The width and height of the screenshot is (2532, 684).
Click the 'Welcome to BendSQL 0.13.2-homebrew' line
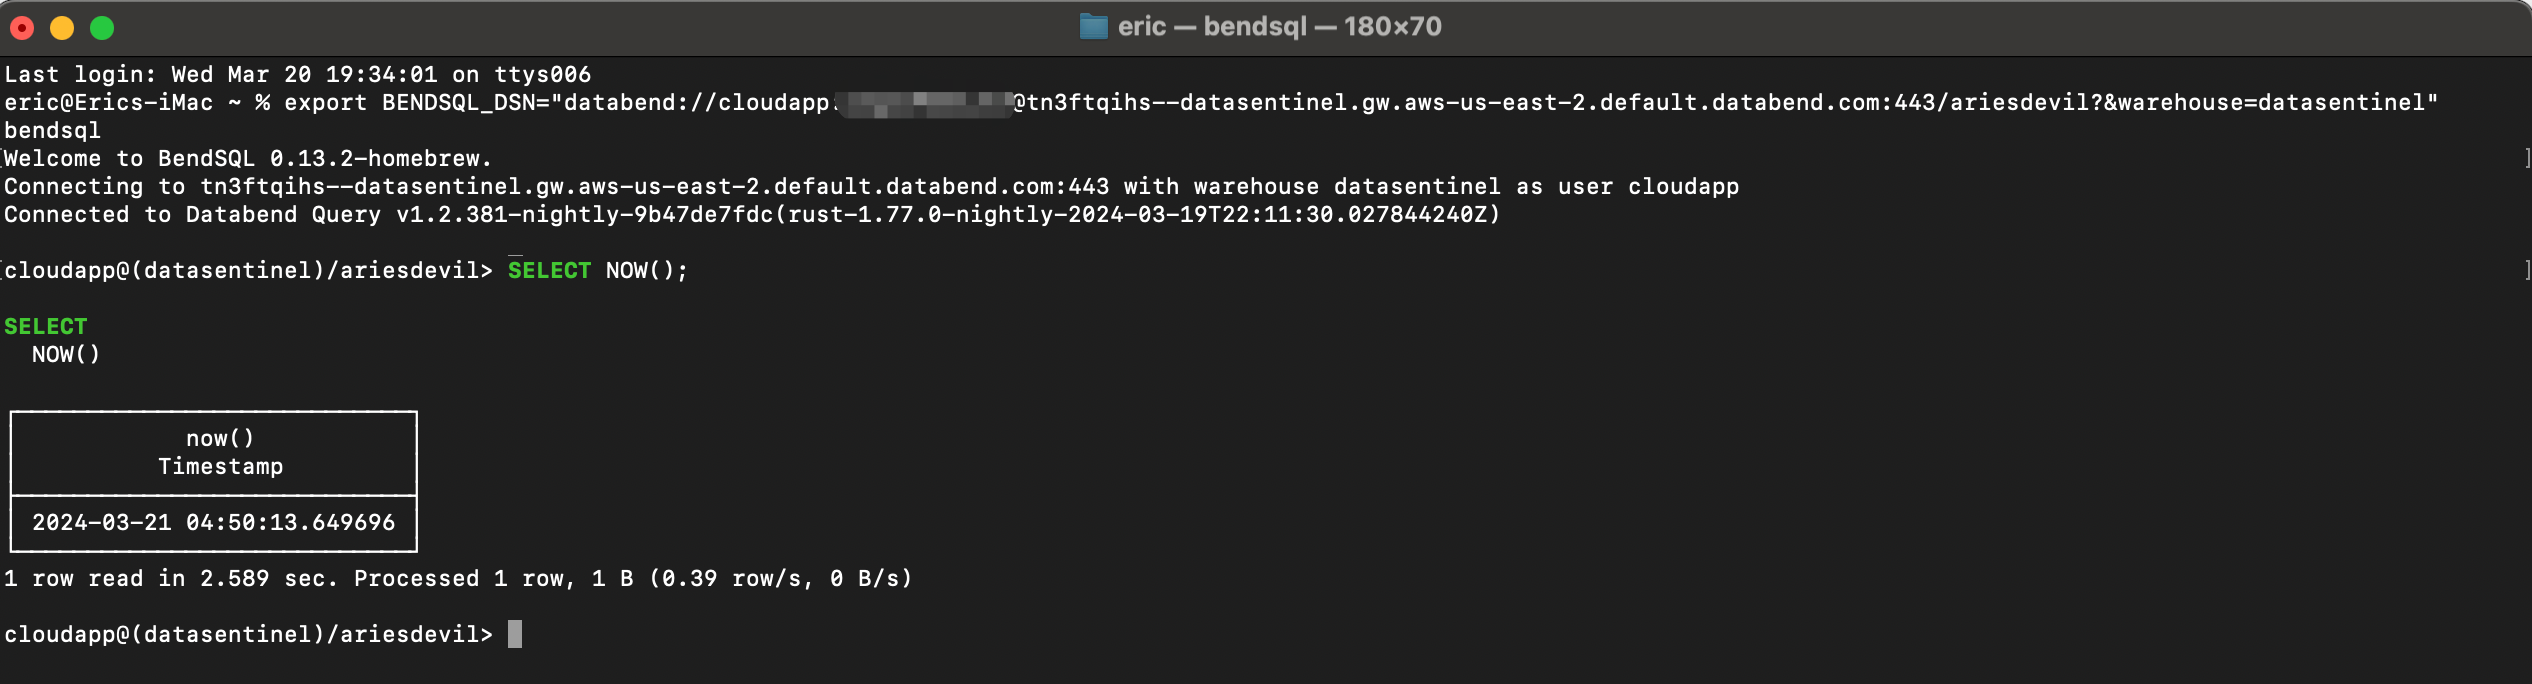coord(248,159)
